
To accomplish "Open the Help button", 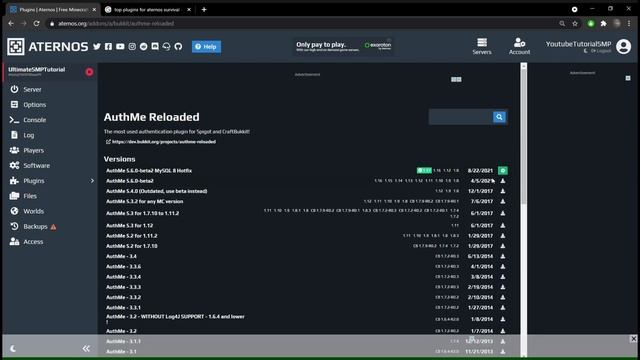I will coord(207,47).
